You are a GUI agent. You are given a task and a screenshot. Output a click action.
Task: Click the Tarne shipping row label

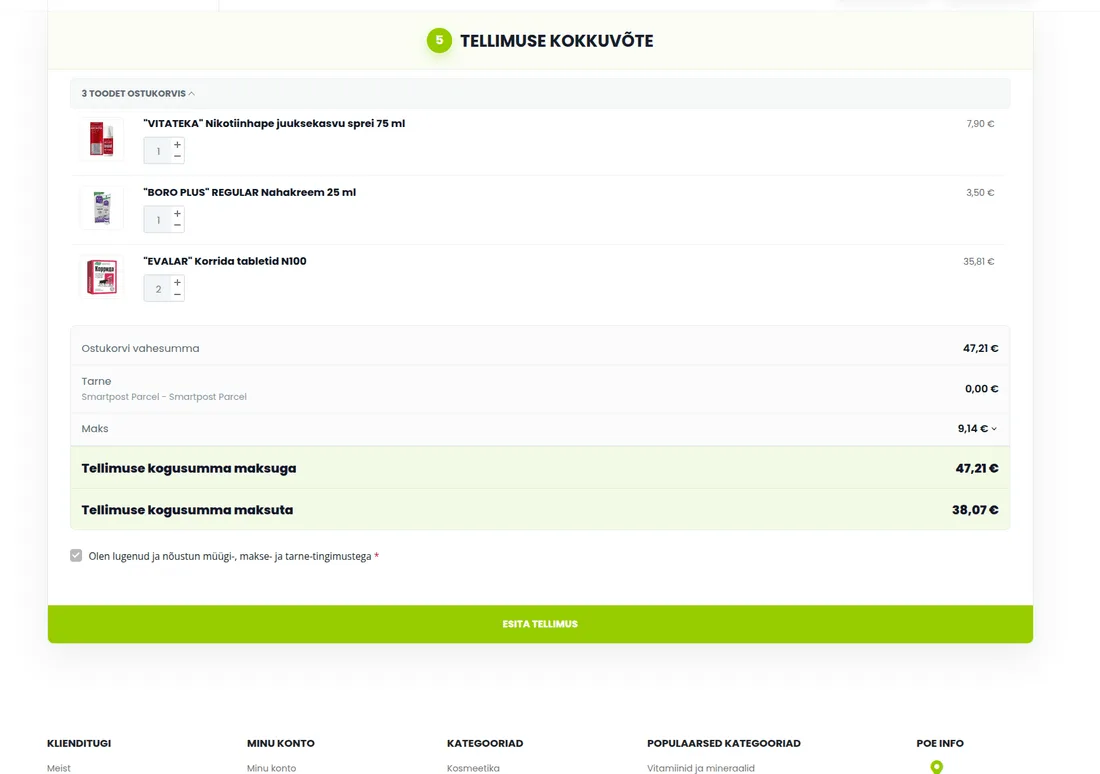96,381
